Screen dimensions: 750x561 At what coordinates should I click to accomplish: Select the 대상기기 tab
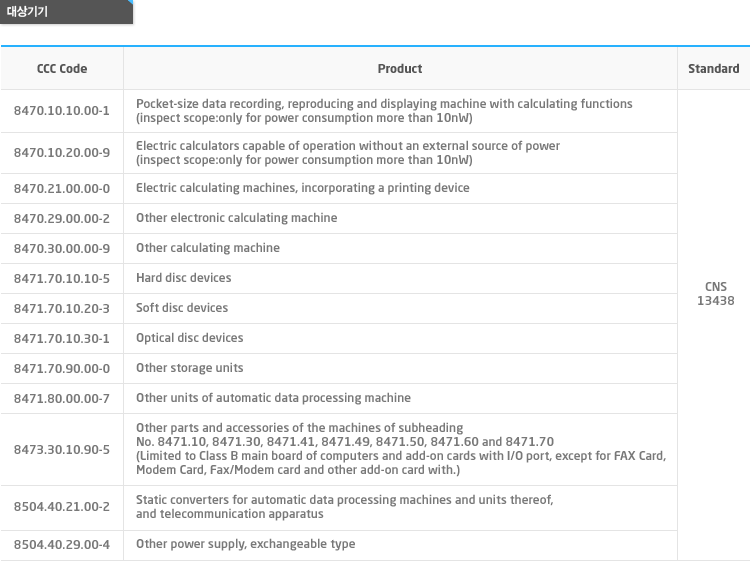pos(66,11)
